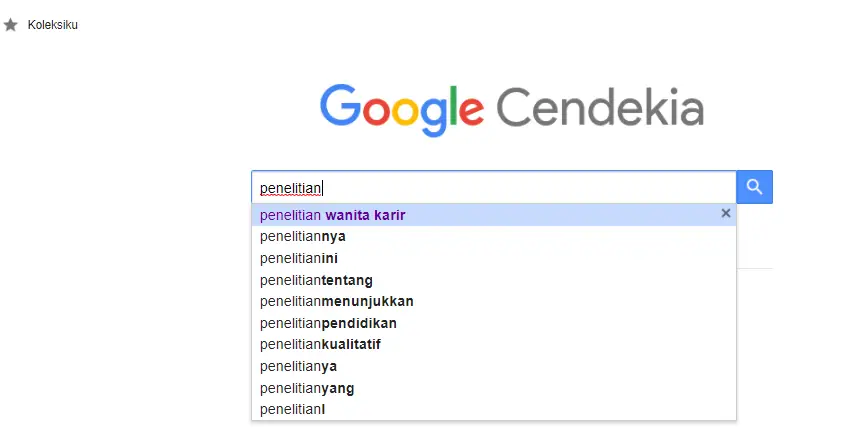This screenshot has width=842, height=439.
Task: Choose the 'penelitianya' suggestion
Action: pos(298,366)
